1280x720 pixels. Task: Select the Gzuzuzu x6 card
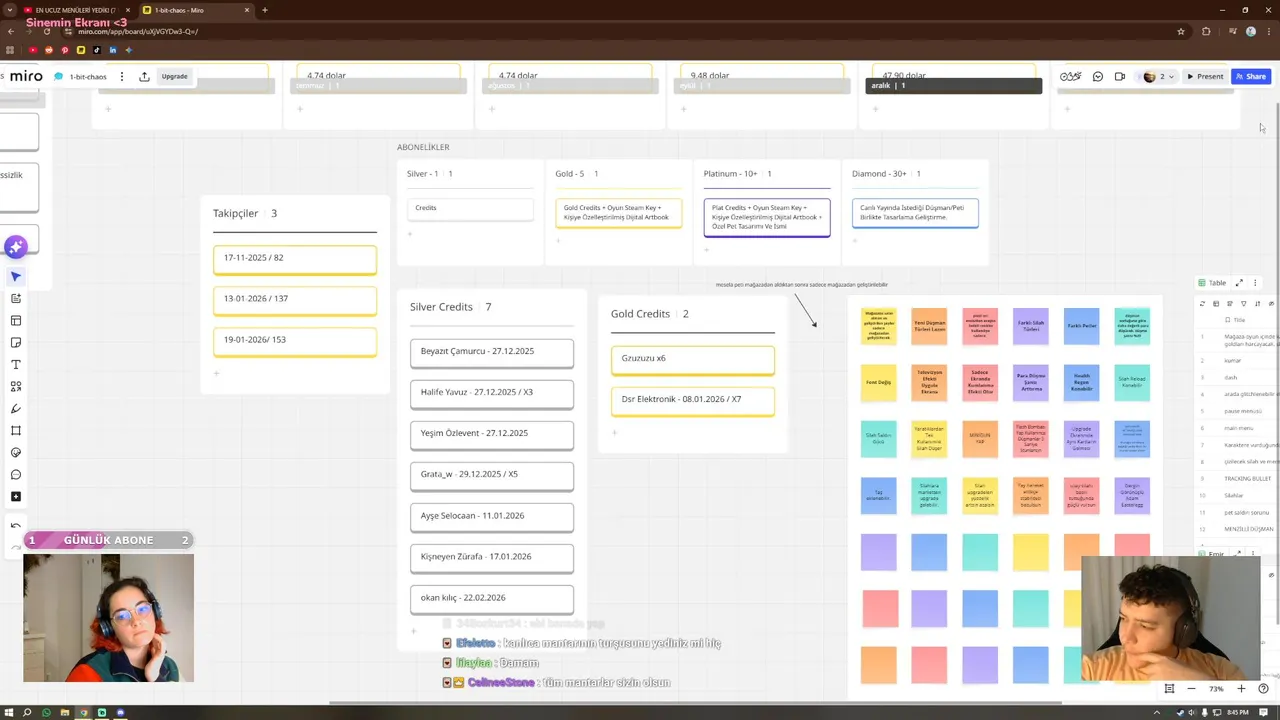click(x=693, y=359)
